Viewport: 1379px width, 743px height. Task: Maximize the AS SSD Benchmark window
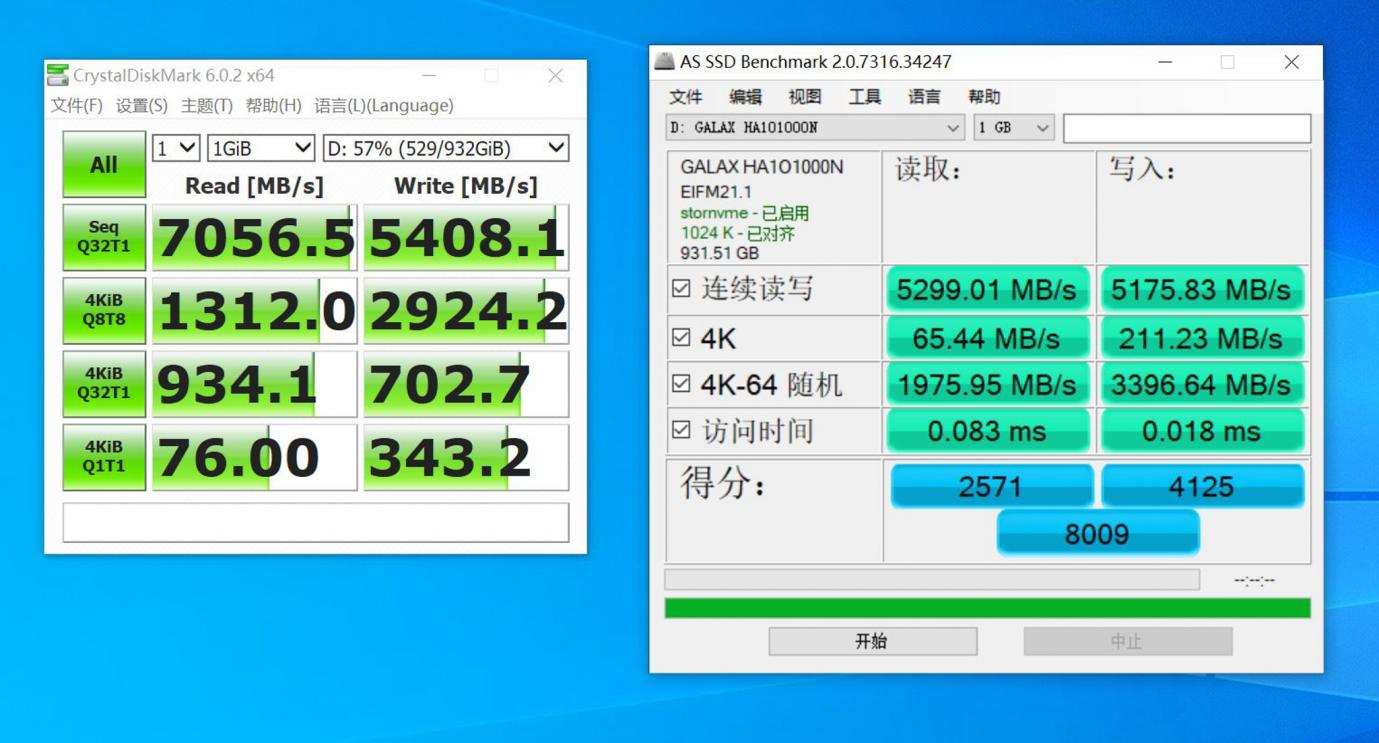[1227, 62]
